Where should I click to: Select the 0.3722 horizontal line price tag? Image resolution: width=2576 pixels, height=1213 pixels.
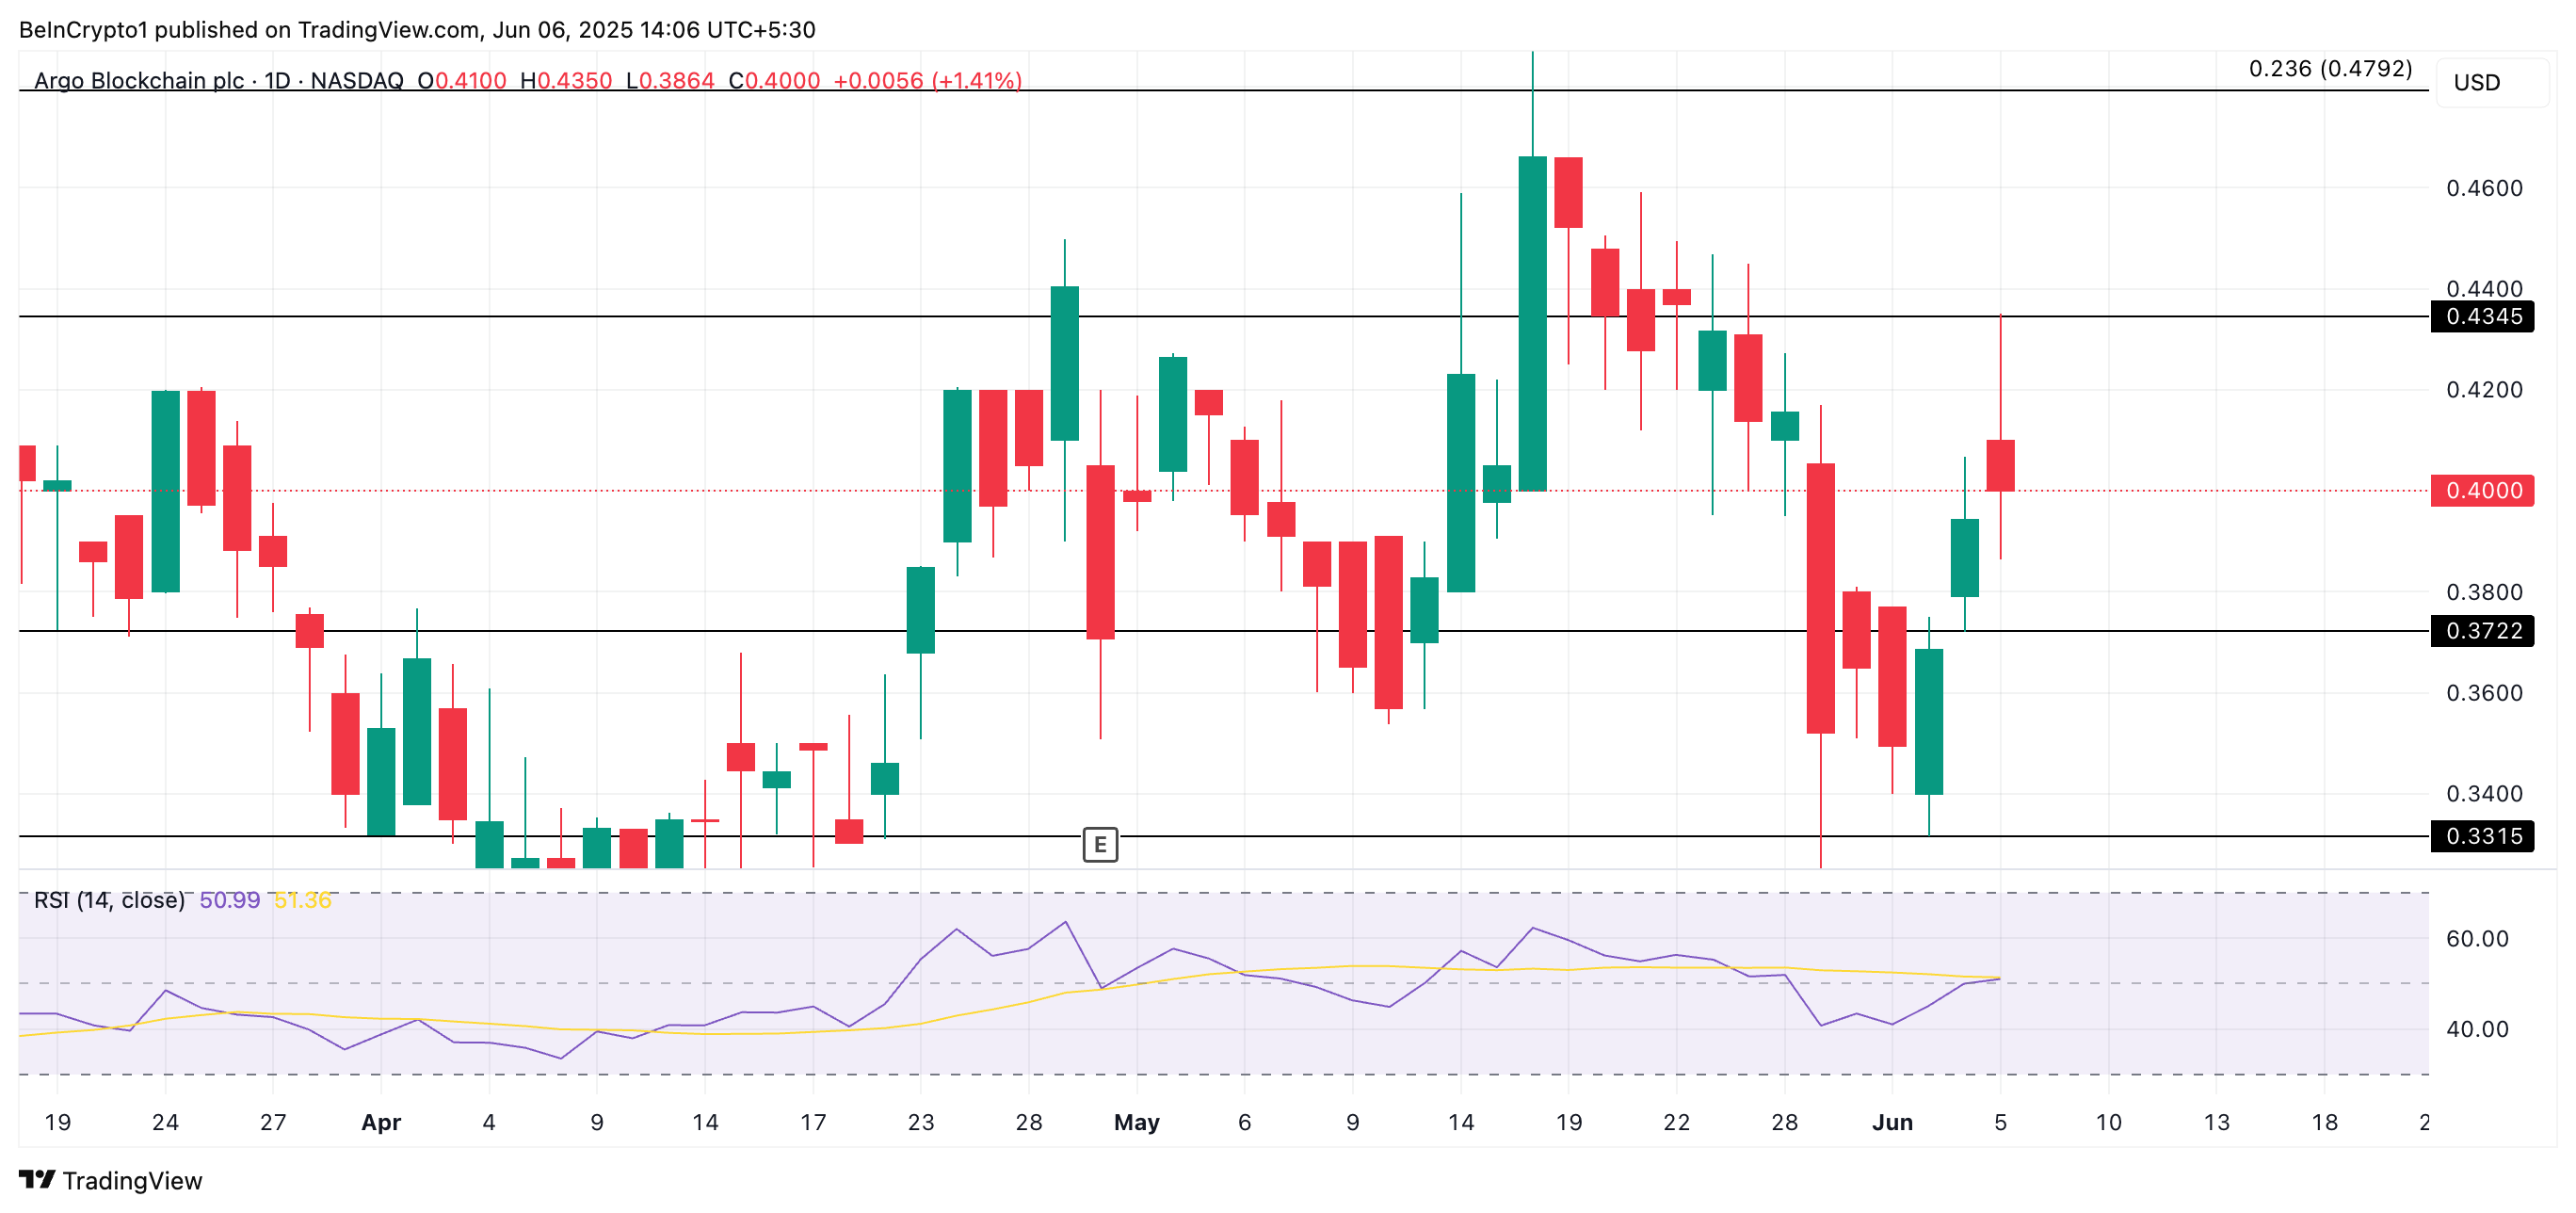pyautogui.click(x=2482, y=630)
